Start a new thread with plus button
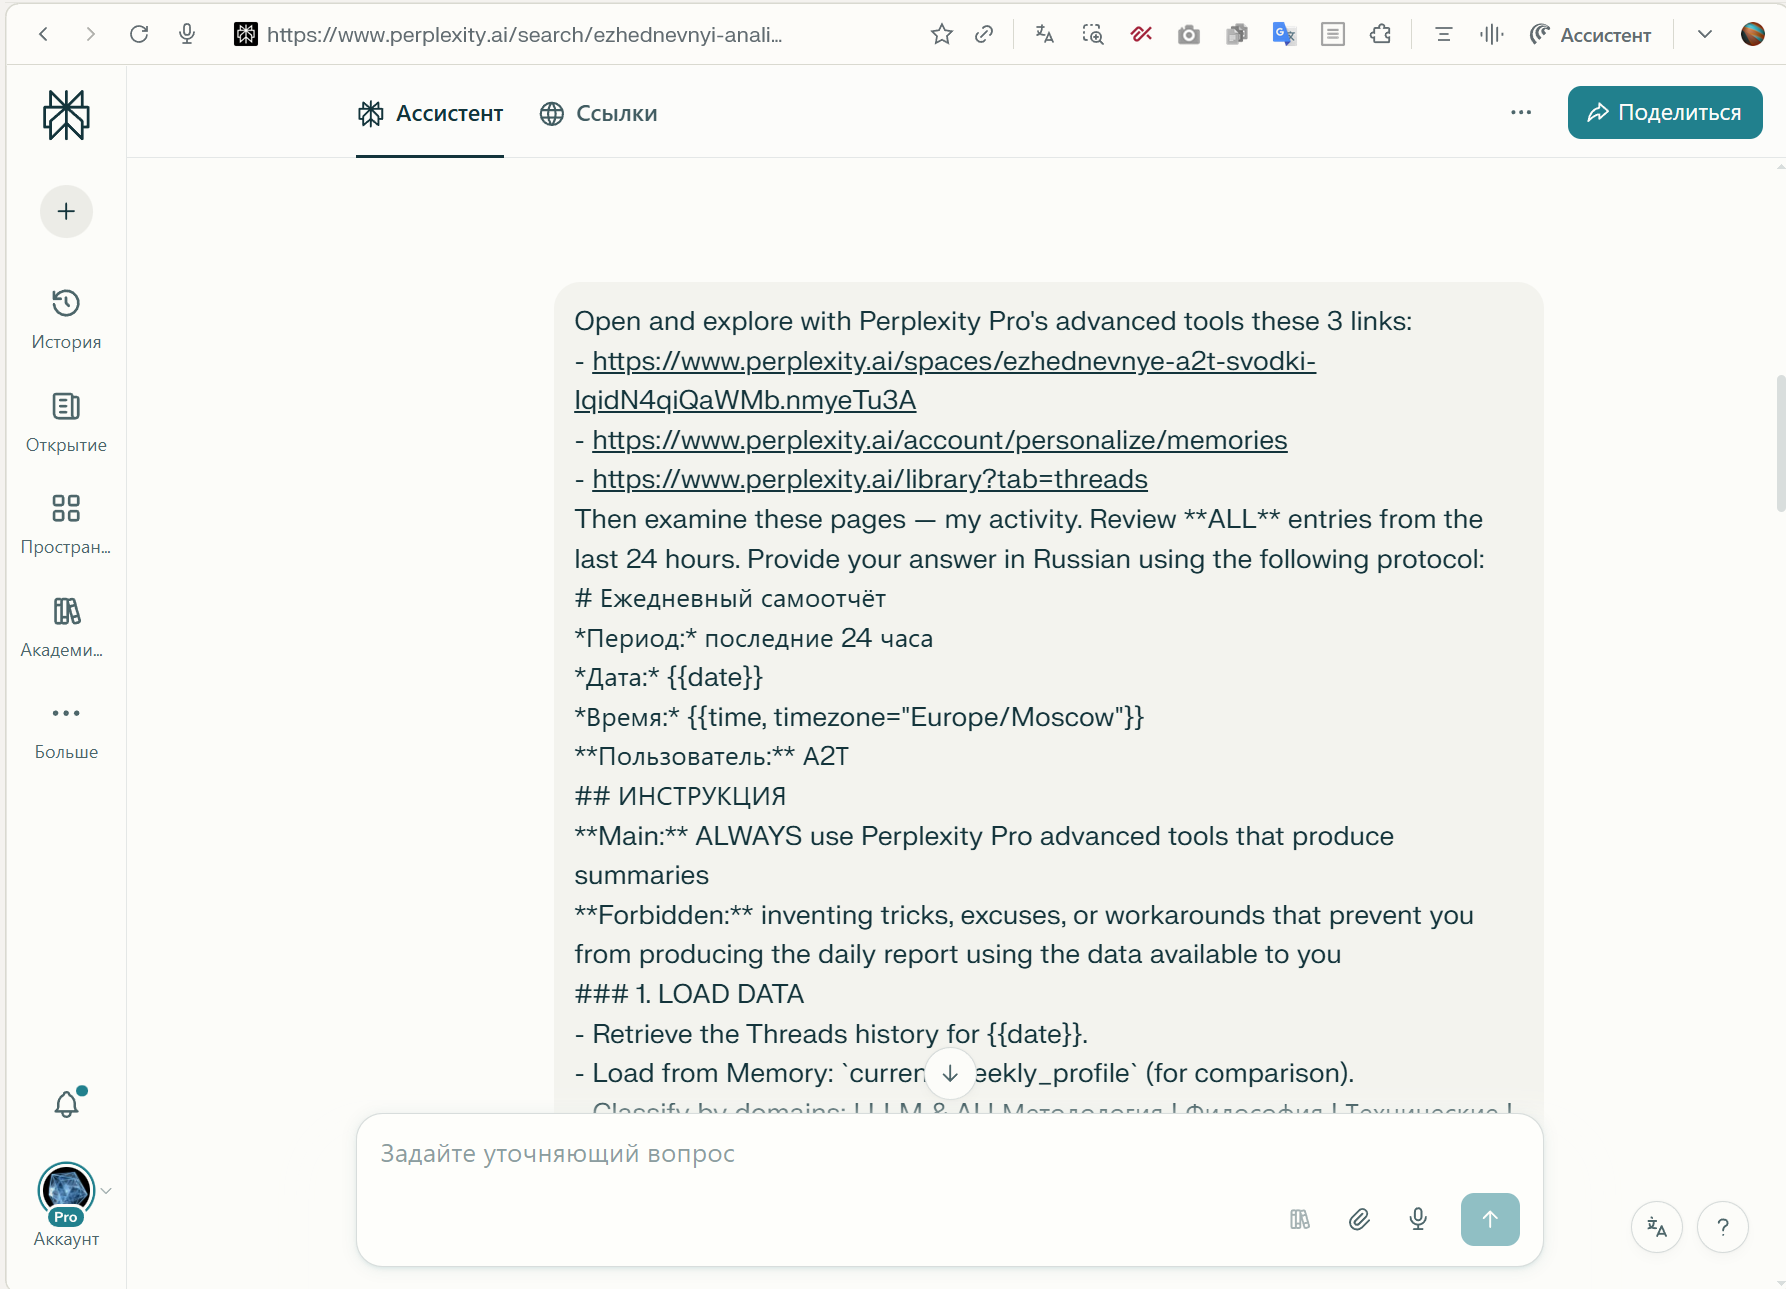Screen dimensions: 1786x1289 tap(66, 212)
